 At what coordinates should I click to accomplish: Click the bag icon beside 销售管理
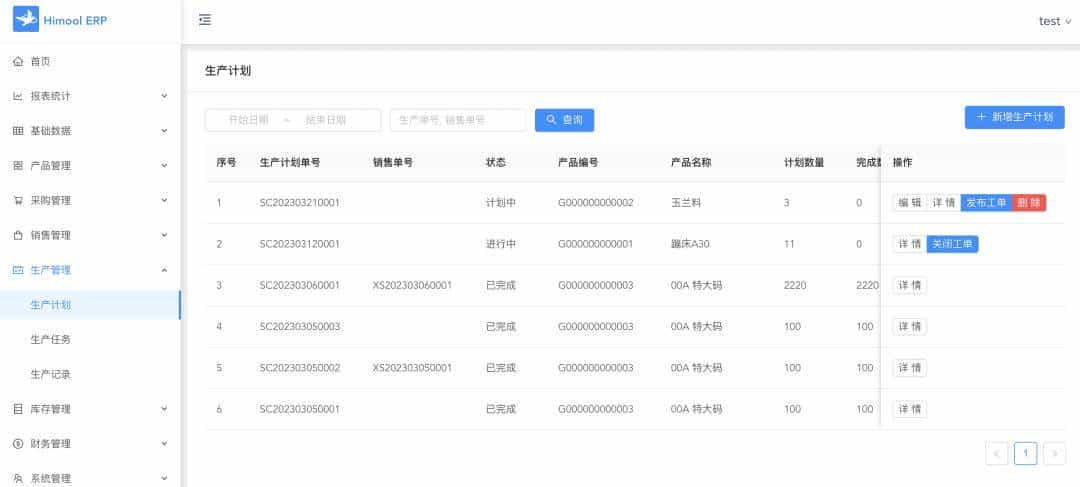coord(18,236)
